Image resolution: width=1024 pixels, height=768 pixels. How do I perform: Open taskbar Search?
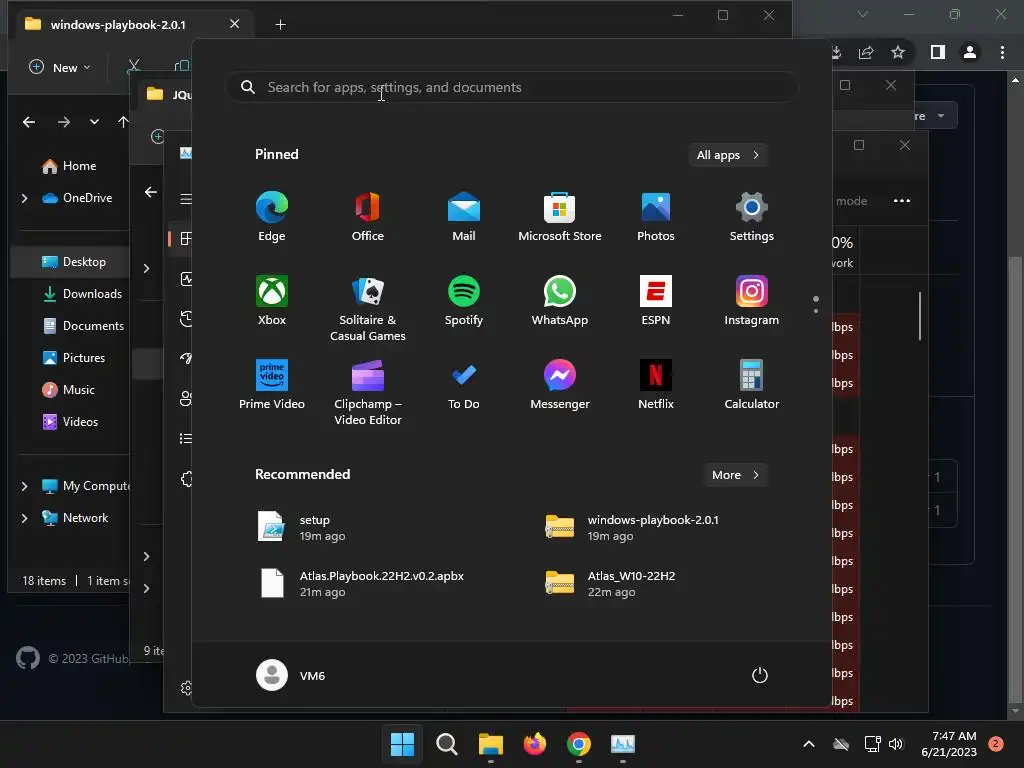point(447,744)
